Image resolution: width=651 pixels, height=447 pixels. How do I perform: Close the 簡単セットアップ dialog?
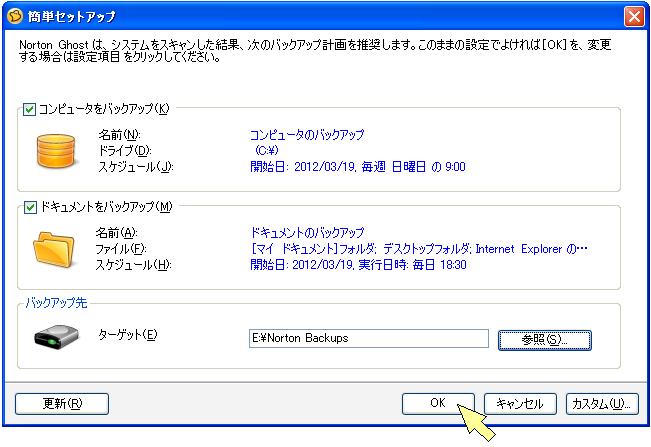(634, 17)
